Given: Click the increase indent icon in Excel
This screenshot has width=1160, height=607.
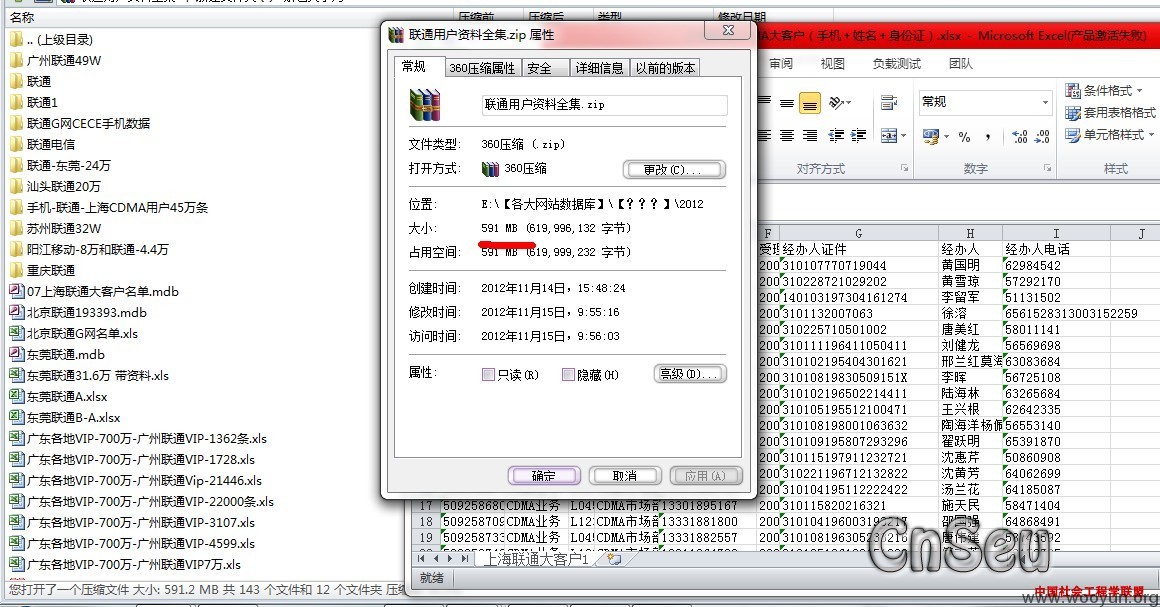Looking at the screenshot, I should pyautogui.click(x=858, y=135).
